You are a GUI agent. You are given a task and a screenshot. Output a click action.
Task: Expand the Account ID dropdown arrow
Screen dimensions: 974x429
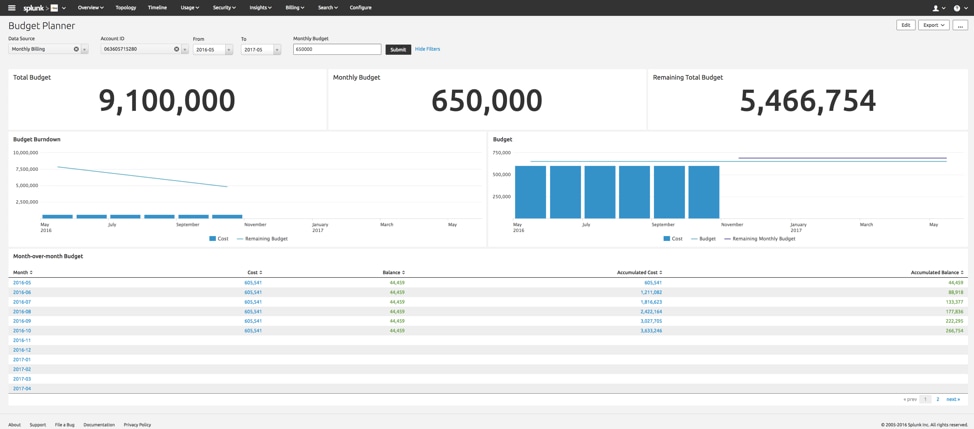[x=184, y=48]
